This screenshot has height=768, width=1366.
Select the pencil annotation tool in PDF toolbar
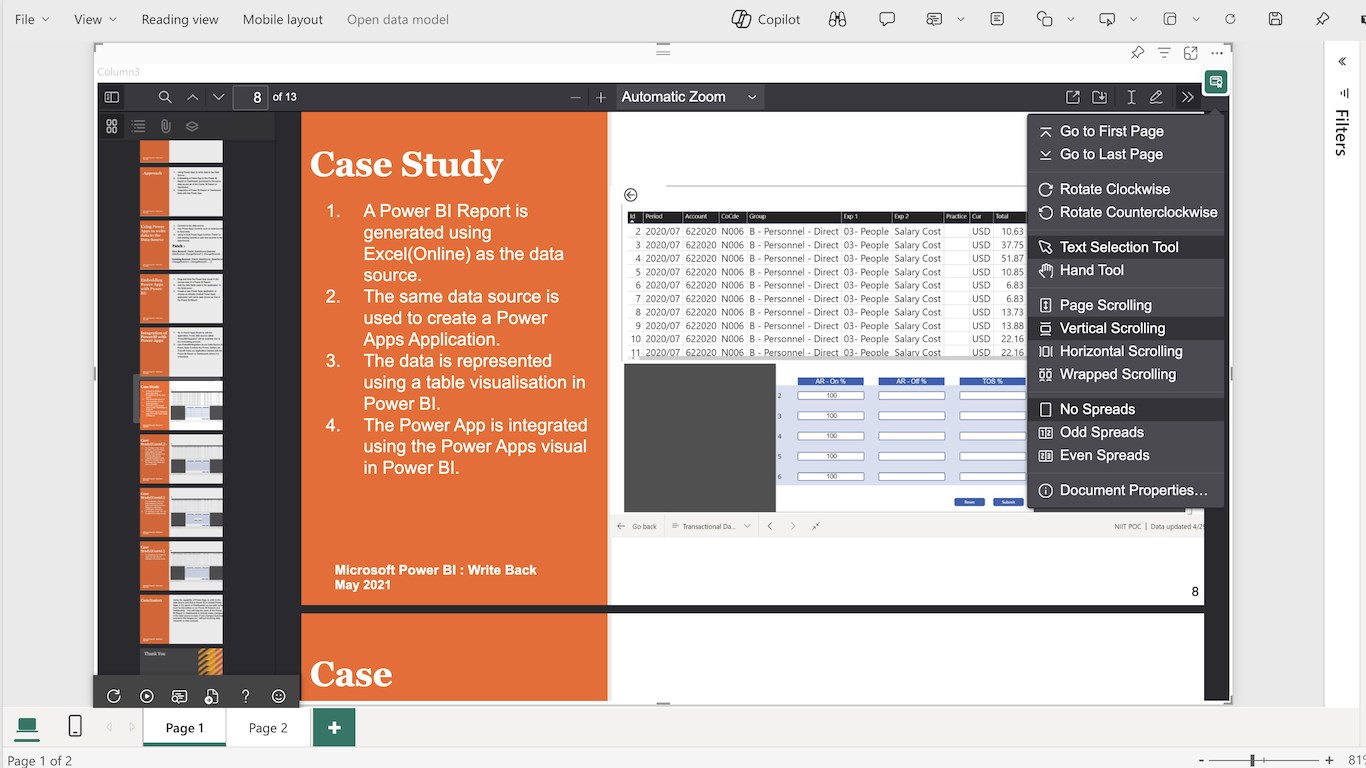[1156, 97]
